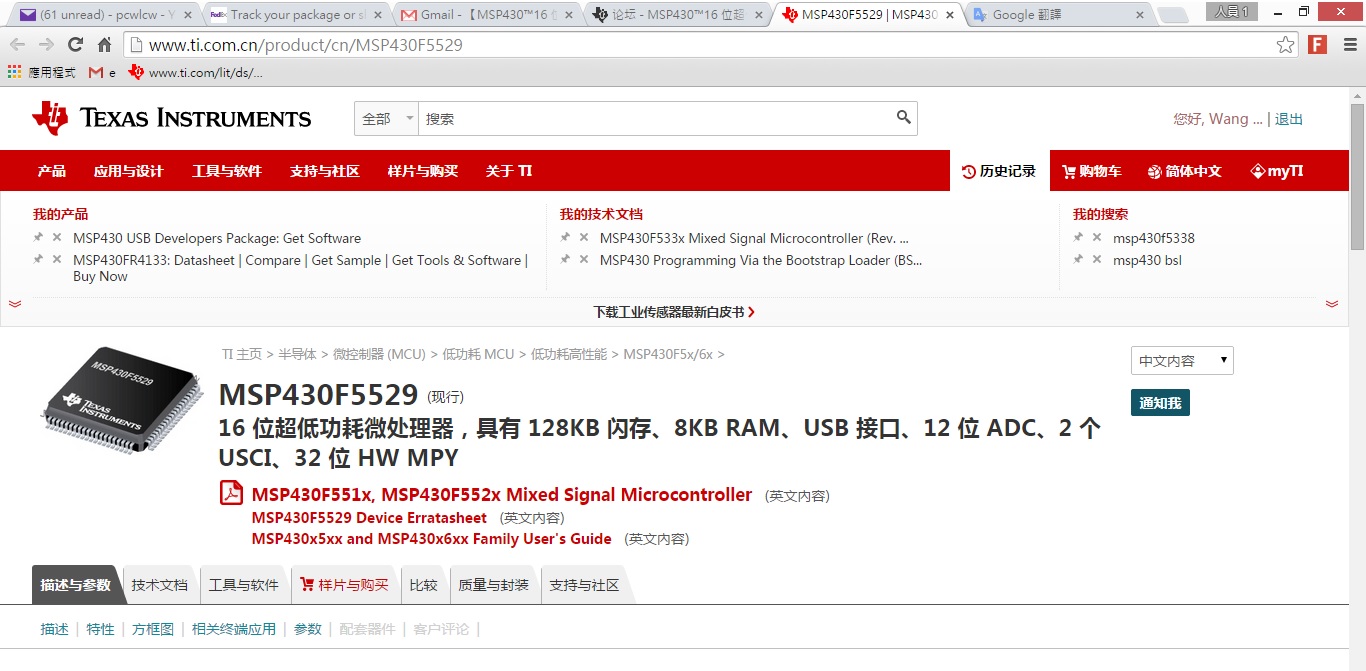Open the myTI menu
The width and height of the screenshot is (1366, 671).
click(1277, 171)
